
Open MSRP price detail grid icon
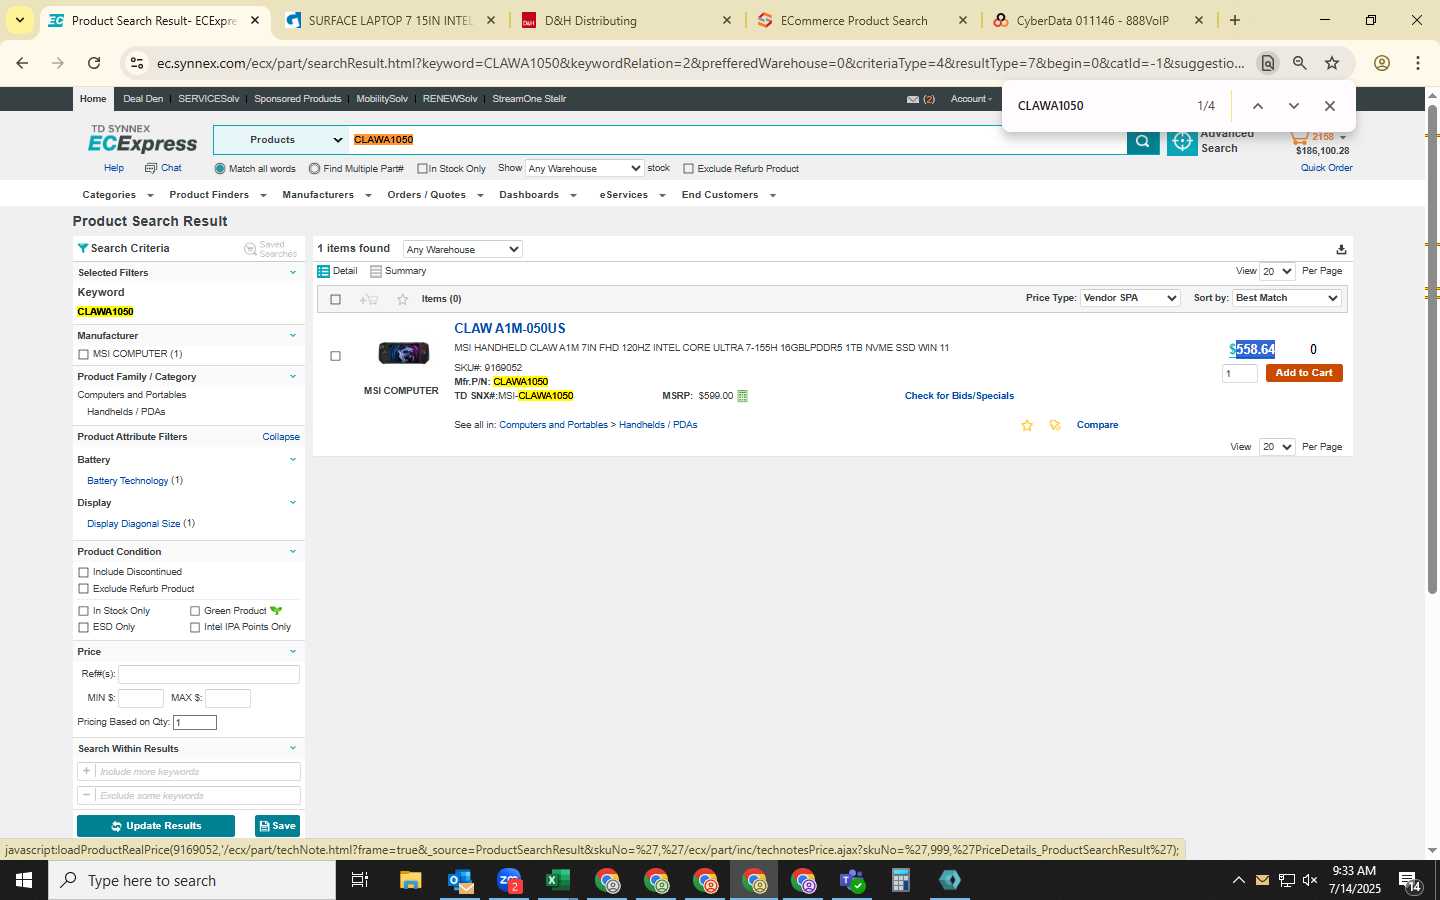742,396
